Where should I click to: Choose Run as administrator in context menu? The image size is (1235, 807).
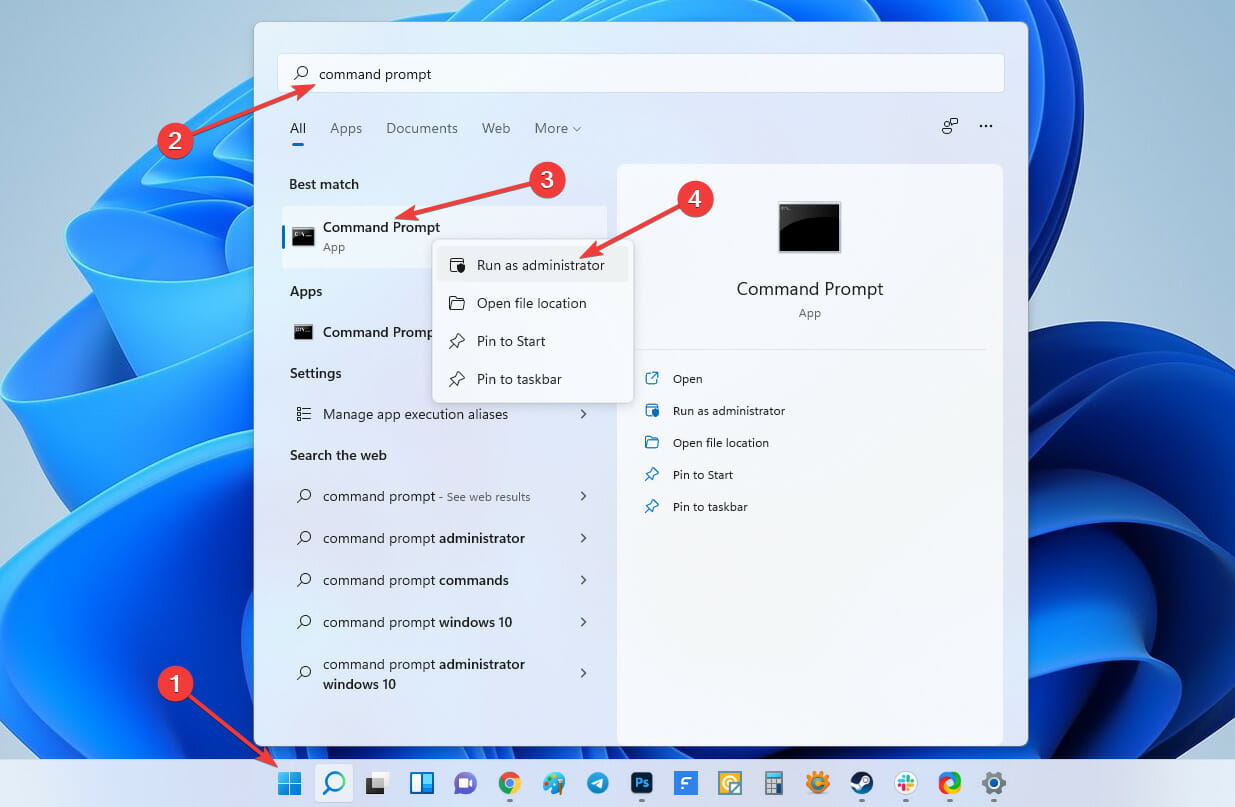point(533,265)
